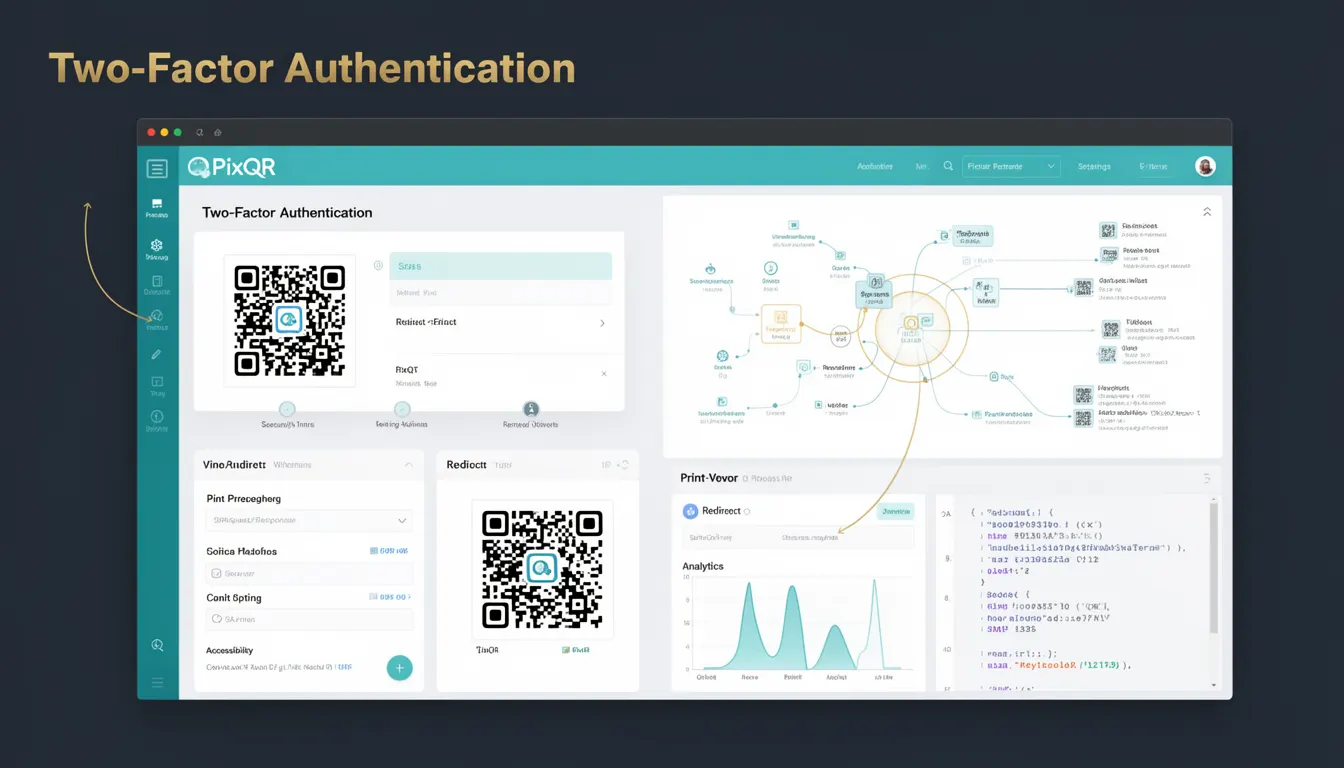Click the round teal plus button
This screenshot has height=768, width=1344.
399,668
